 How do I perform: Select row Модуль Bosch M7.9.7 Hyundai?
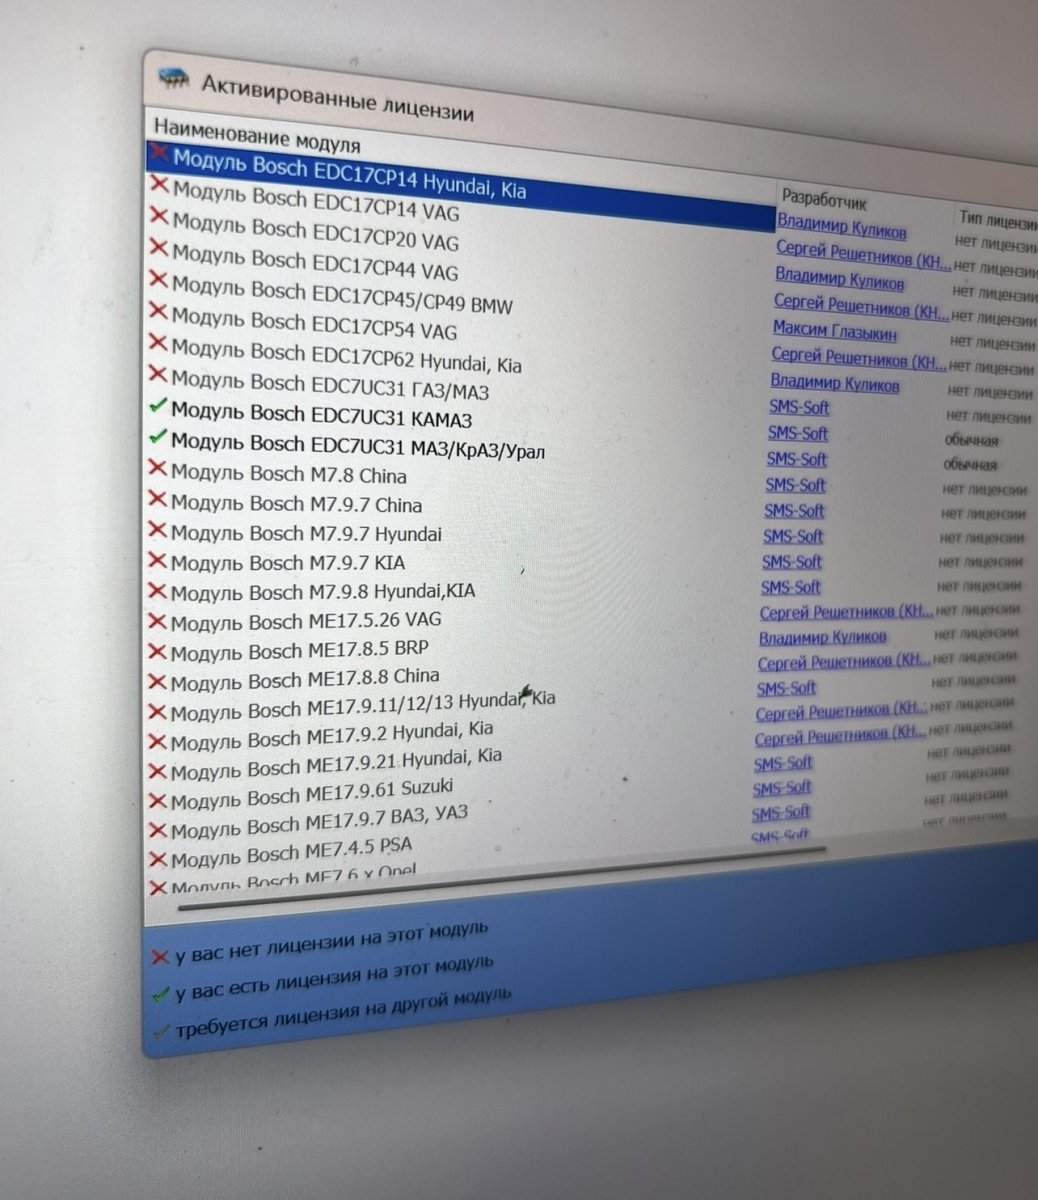click(306, 532)
